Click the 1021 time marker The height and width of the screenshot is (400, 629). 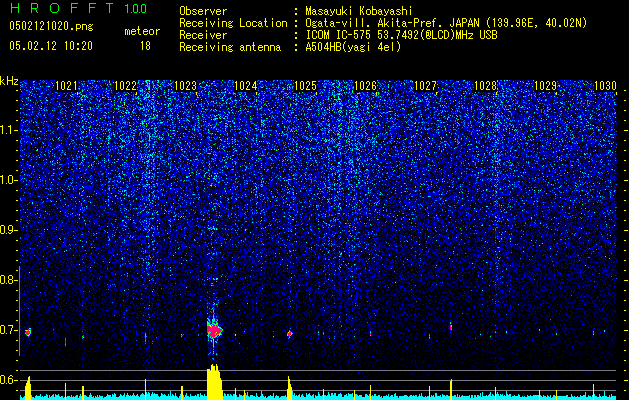[66, 86]
